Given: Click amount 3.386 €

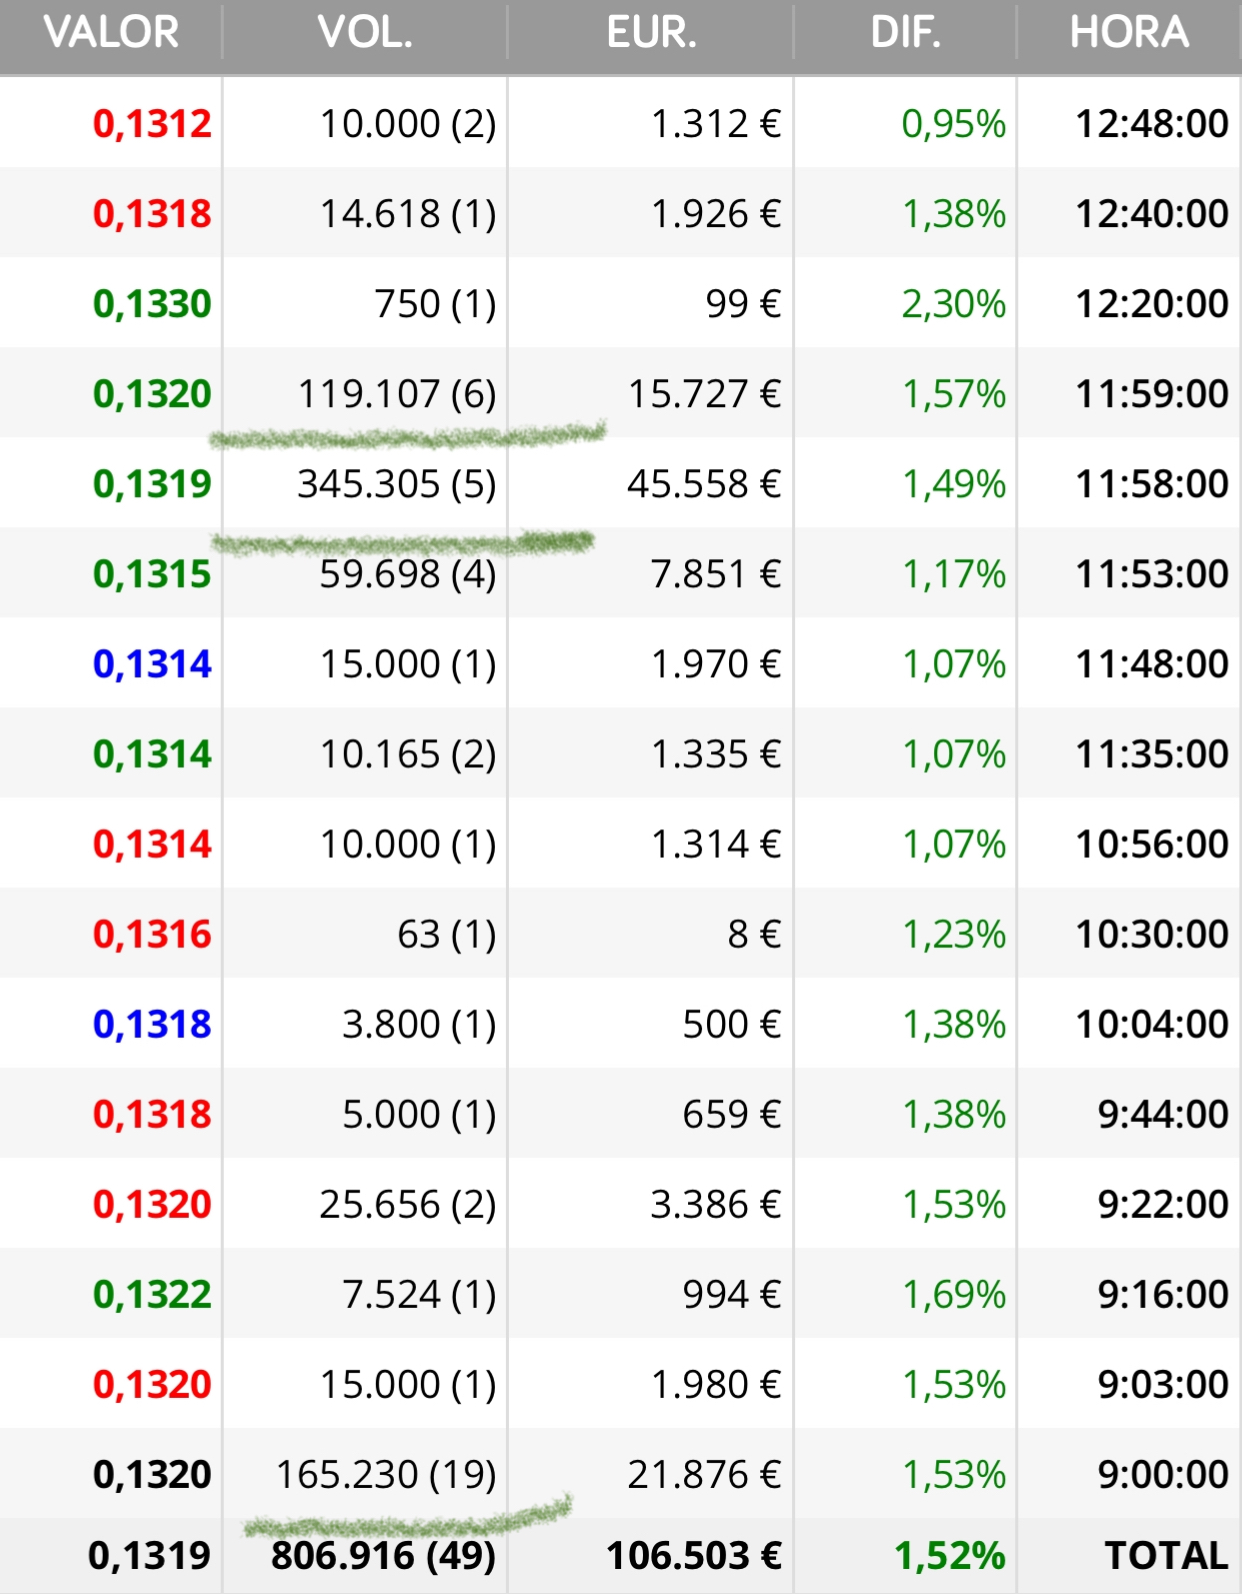Looking at the screenshot, I should point(716,1204).
